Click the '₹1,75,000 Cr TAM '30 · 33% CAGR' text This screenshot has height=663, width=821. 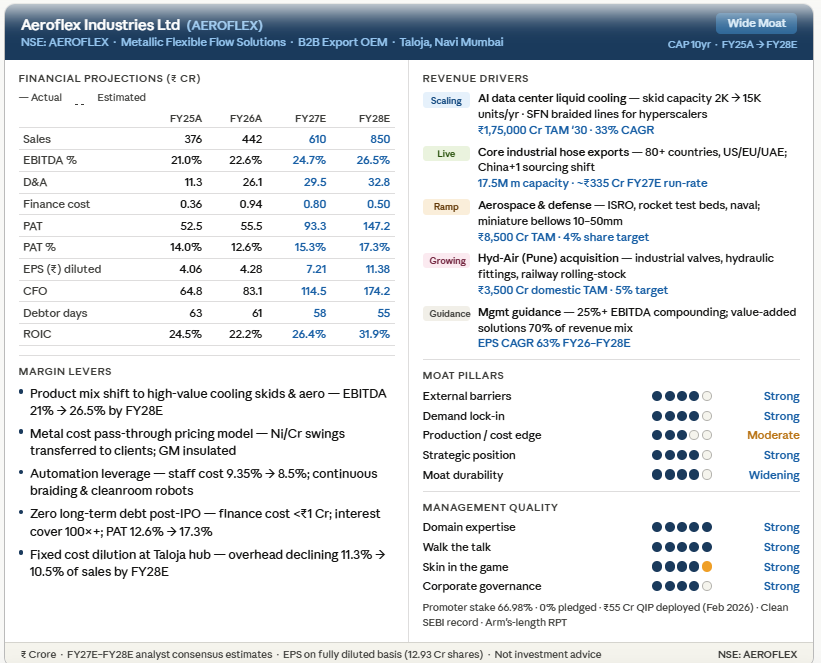click(566, 130)
